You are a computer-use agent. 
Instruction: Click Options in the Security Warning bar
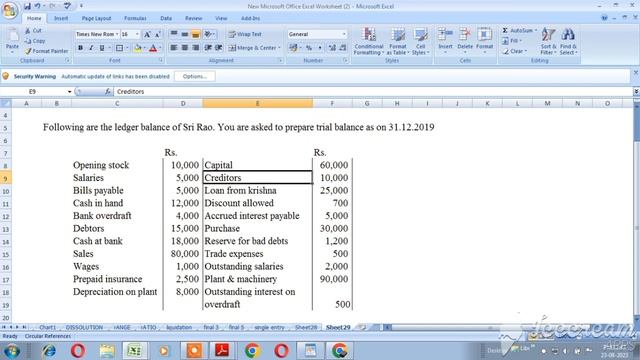(x=195, y=76)
